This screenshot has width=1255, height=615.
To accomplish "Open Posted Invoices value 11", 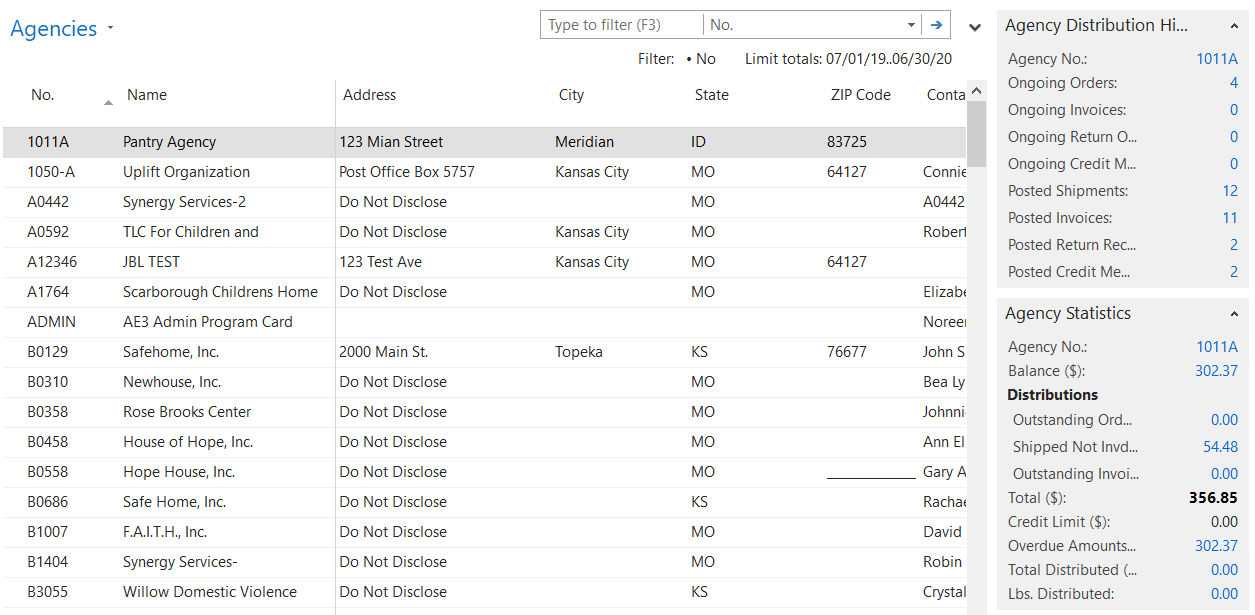I will point(1229,218).
